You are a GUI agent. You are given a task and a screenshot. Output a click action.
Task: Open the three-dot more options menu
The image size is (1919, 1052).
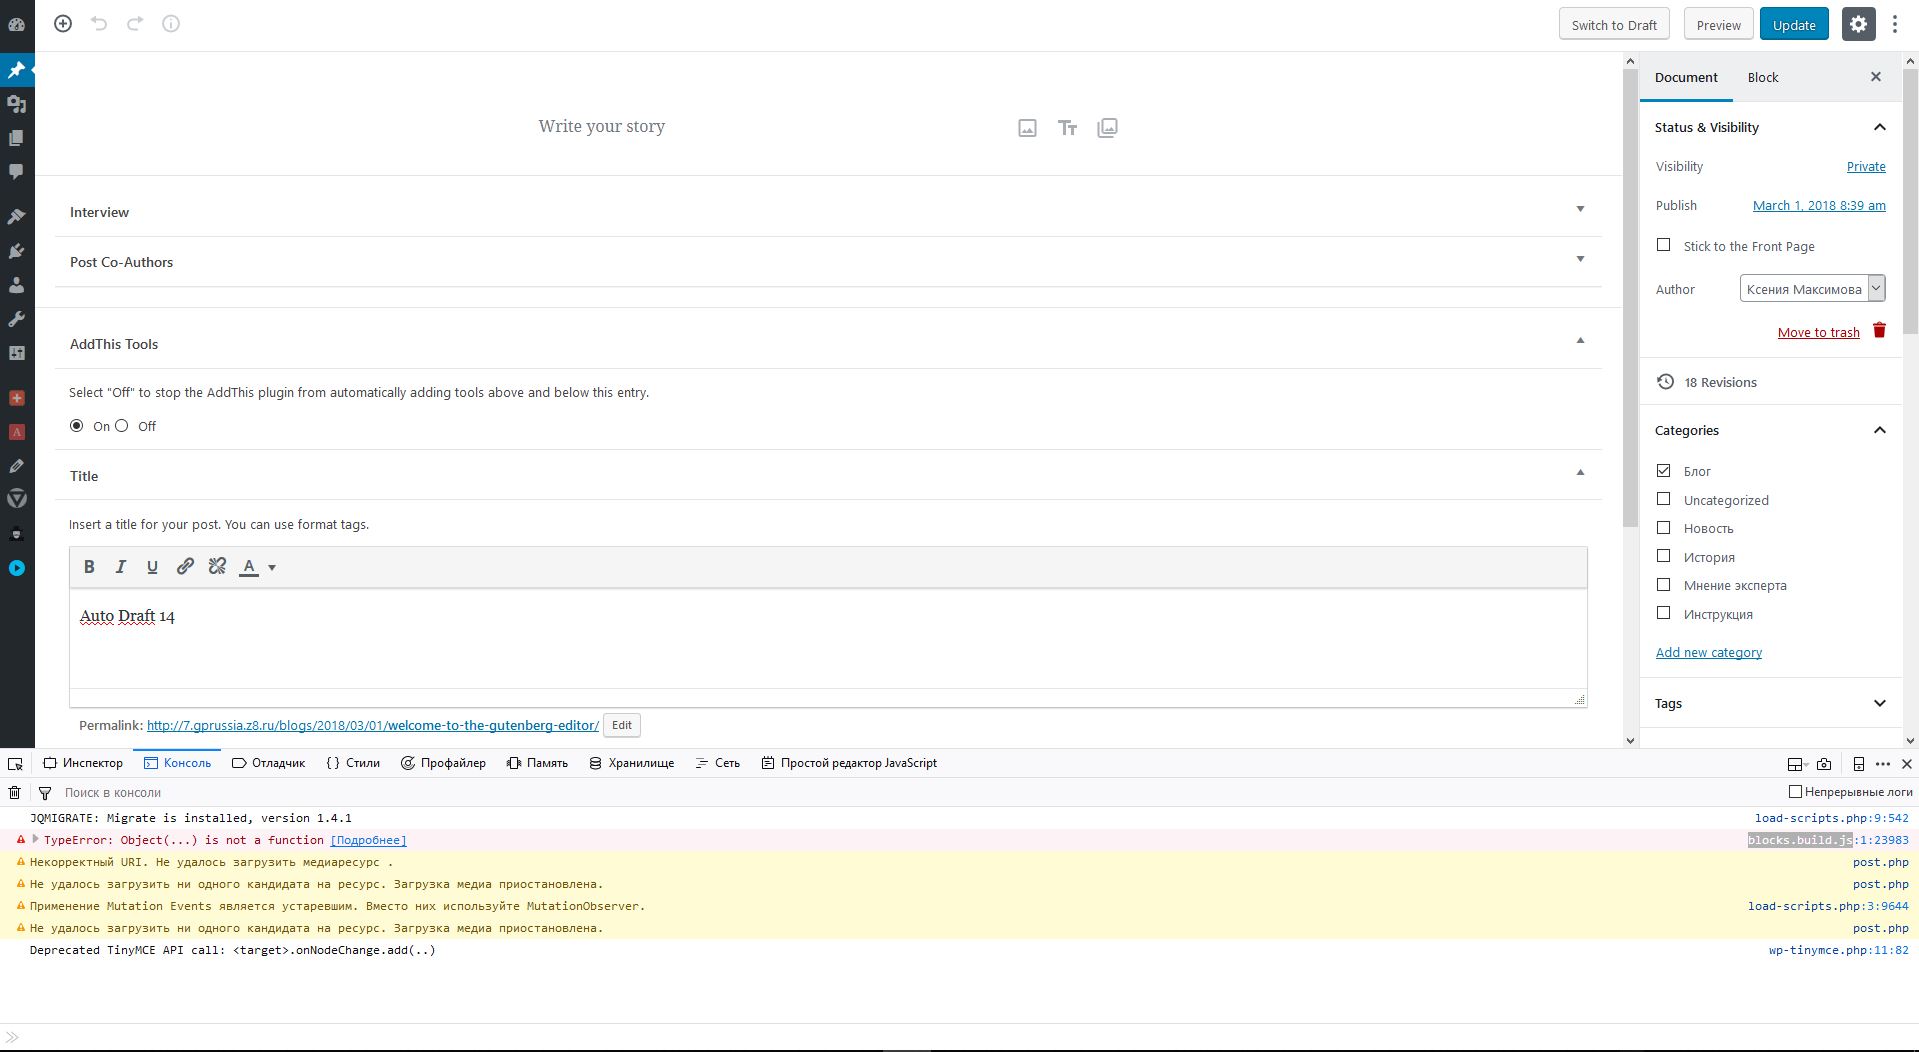1895,25
